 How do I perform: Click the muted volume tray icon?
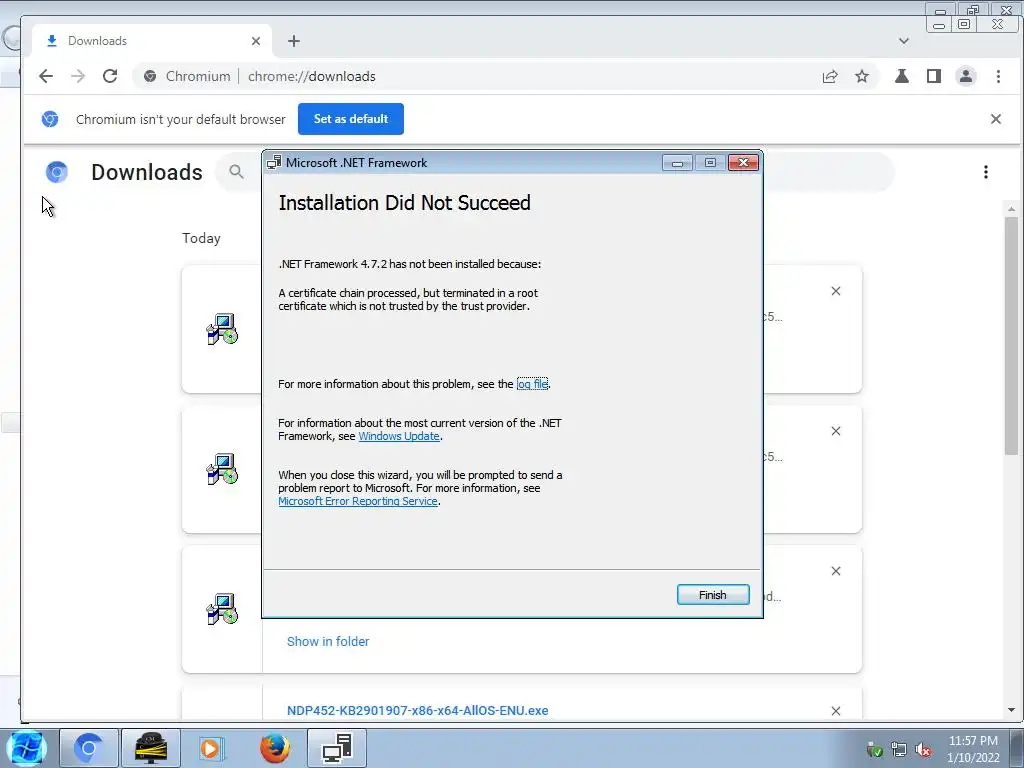pos(923,750)
